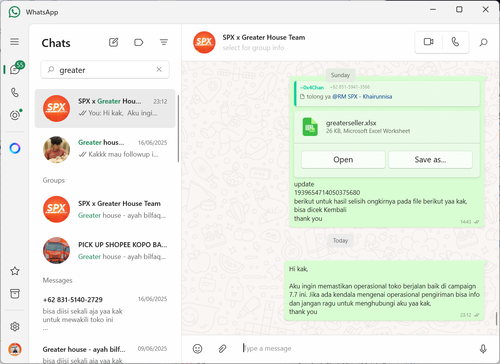Open the greaterseller.xlsx file
500x364 pixels.
click(343, 160)
